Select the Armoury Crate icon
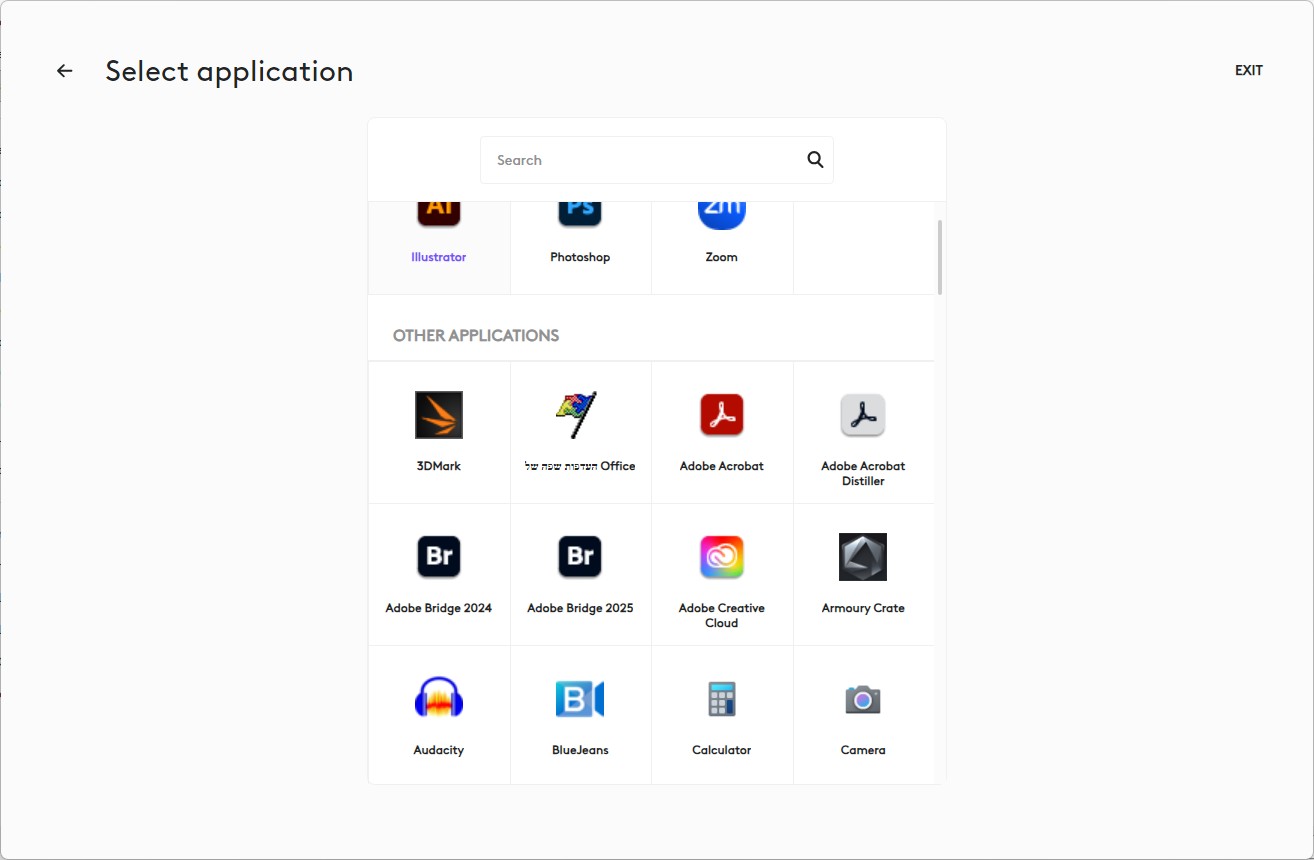The width and height of the screenshot is (1314, 860). click(x=862, y=558)
